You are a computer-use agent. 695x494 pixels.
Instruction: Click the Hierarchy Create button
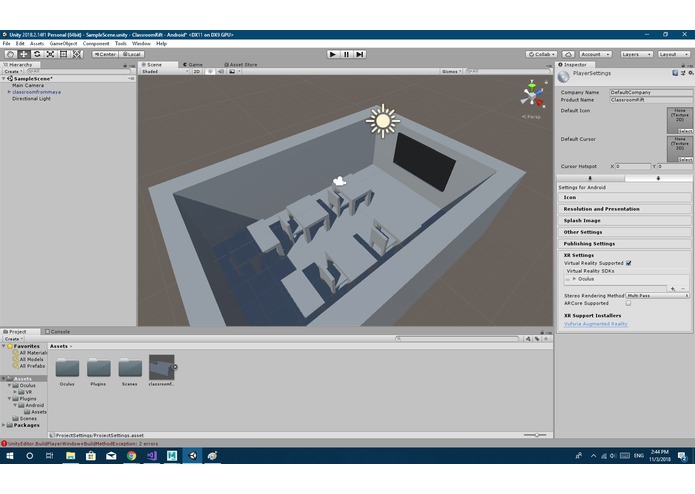click(13, 71)
